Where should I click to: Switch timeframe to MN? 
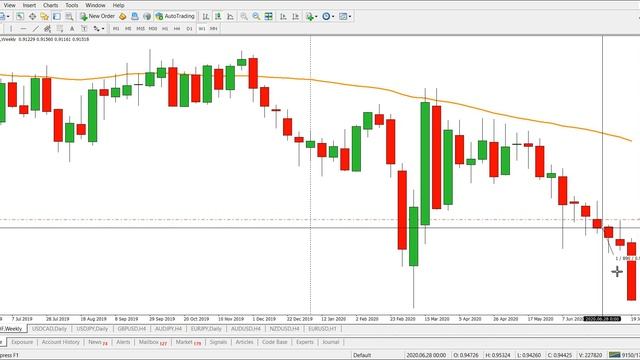(x=213, y=29)
